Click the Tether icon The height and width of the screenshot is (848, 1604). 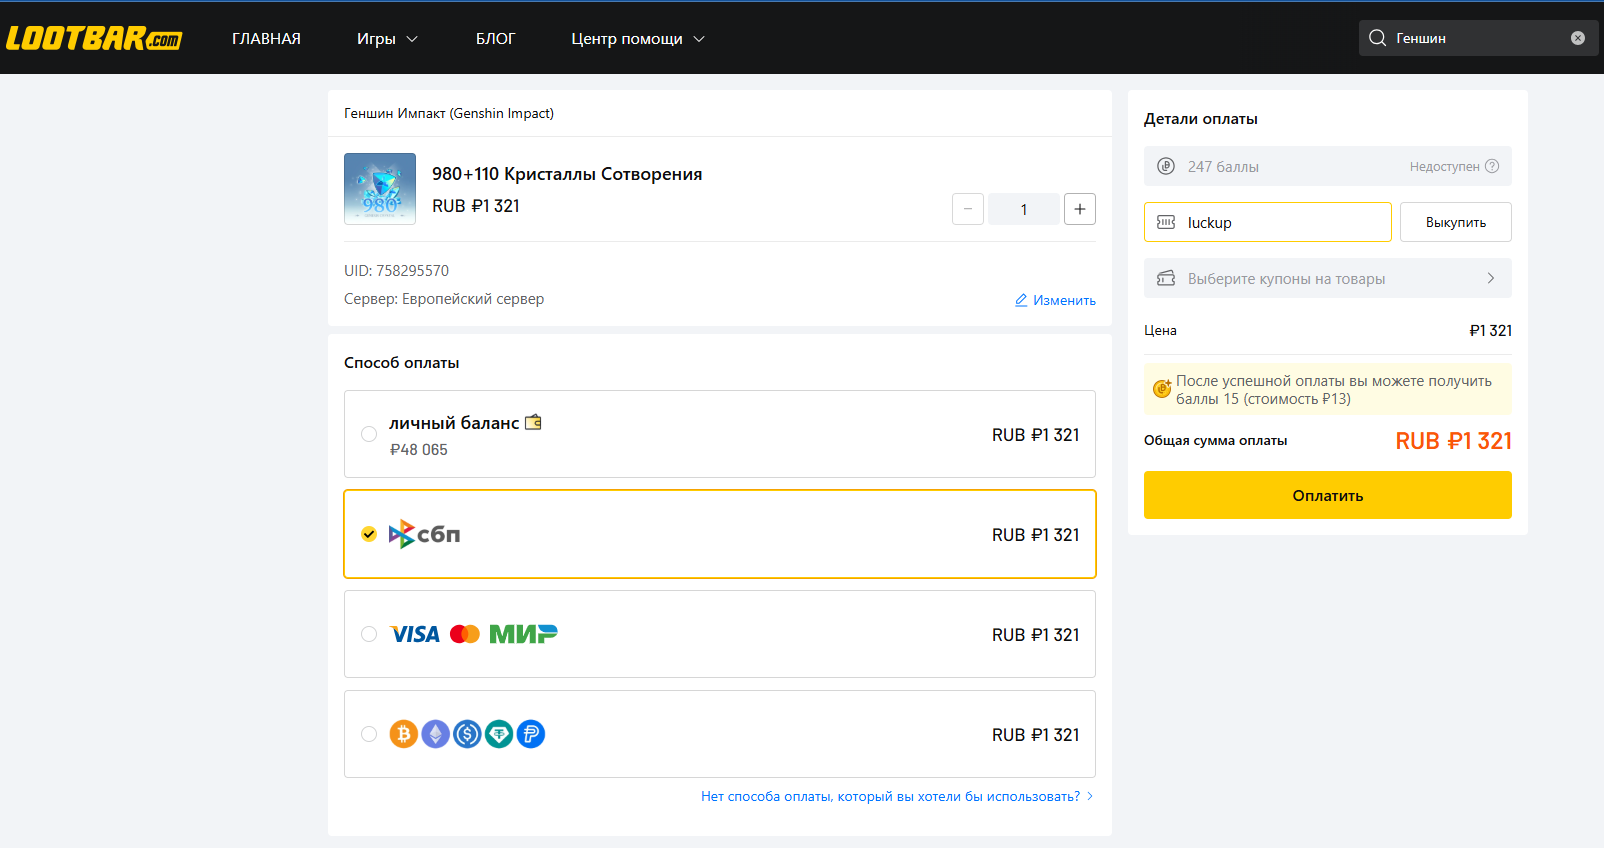(x=499, y=734)
